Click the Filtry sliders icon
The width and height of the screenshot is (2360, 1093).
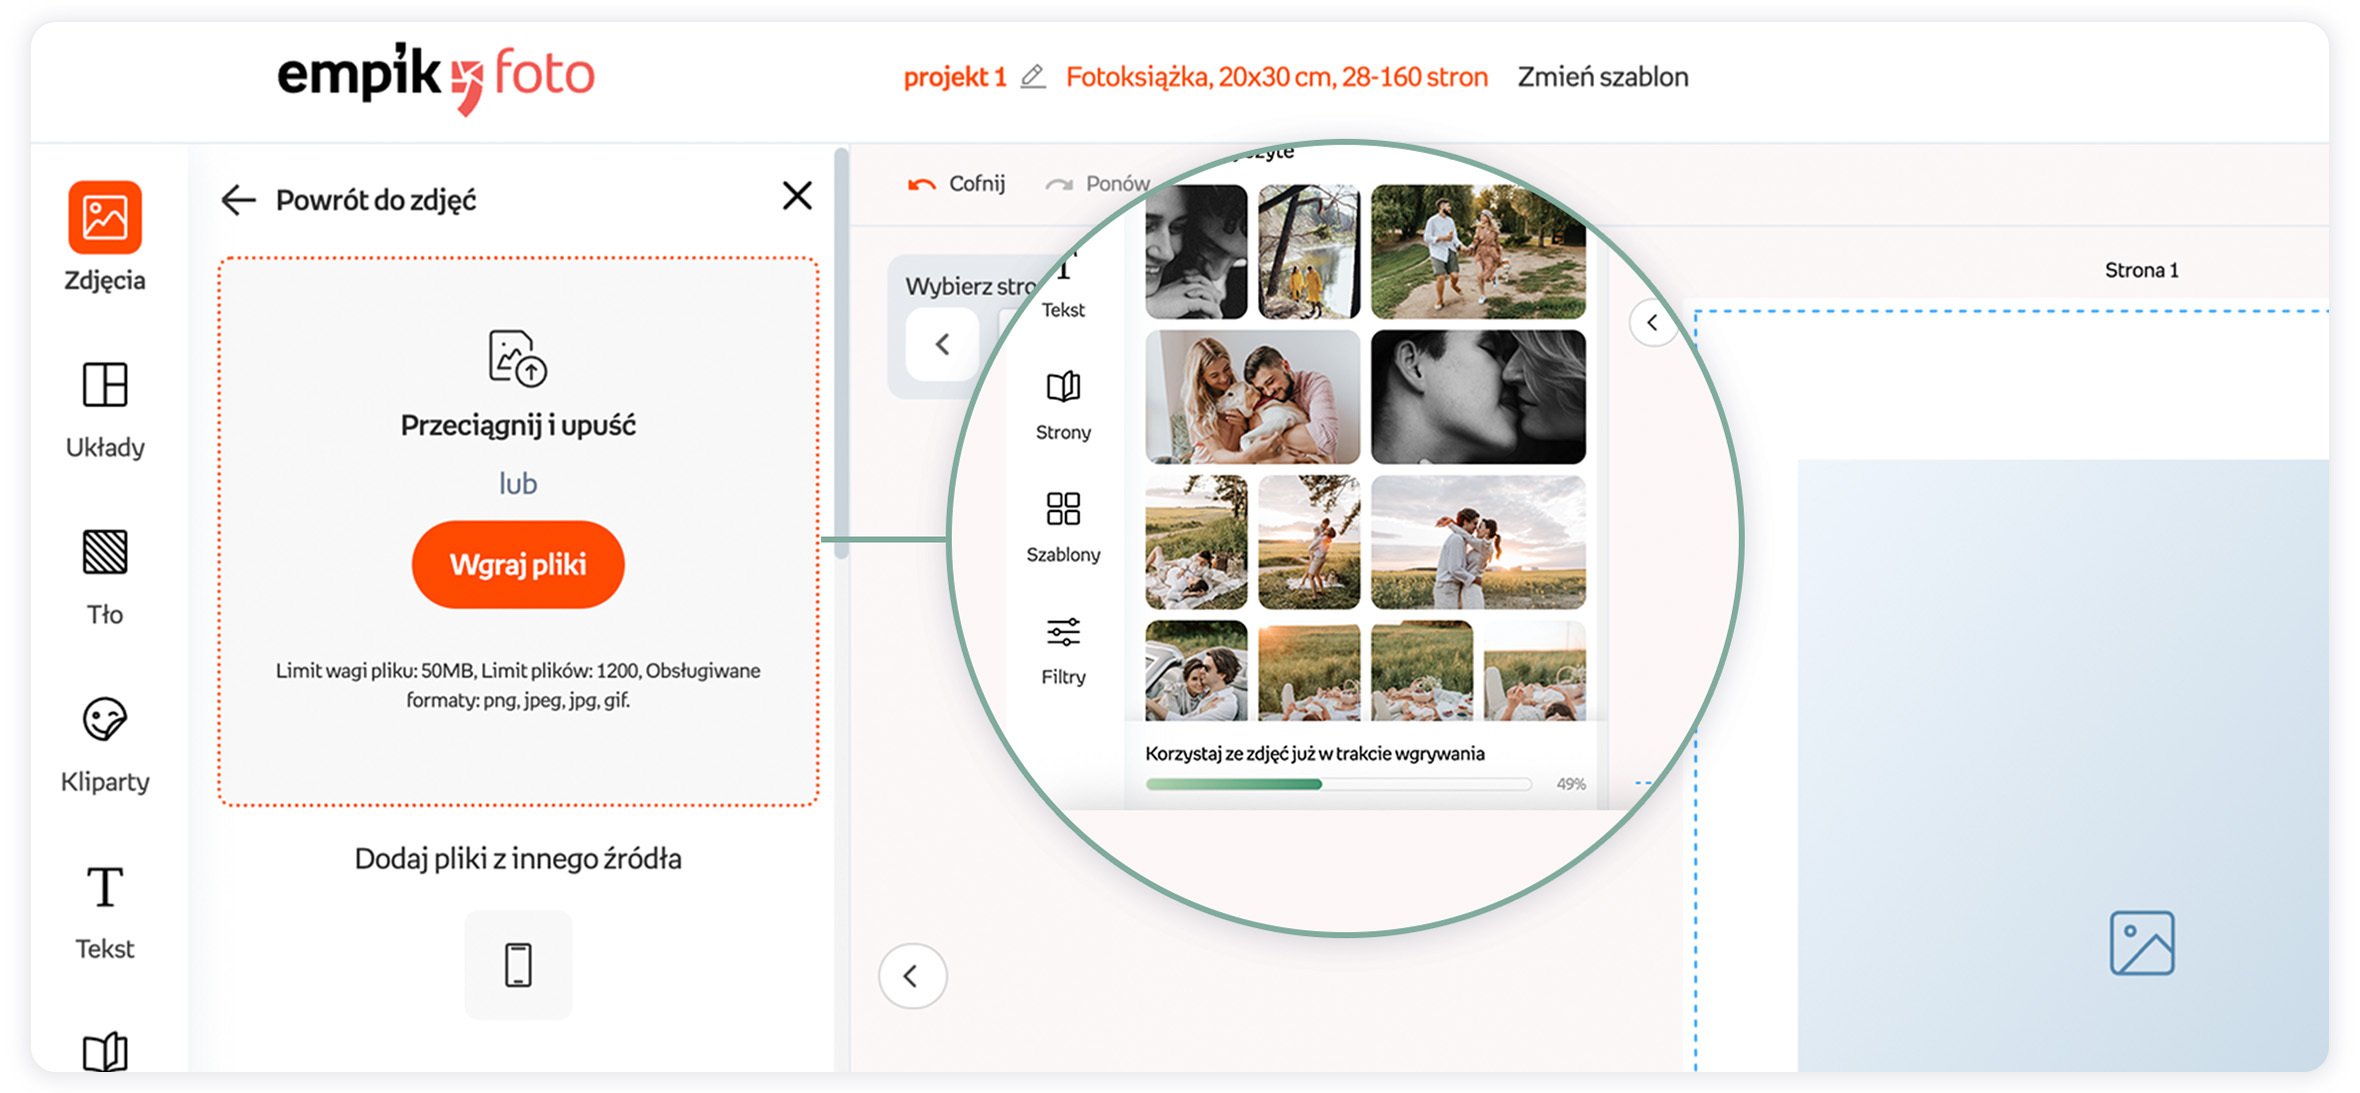pyautogui.click(x=1063, y=632)
